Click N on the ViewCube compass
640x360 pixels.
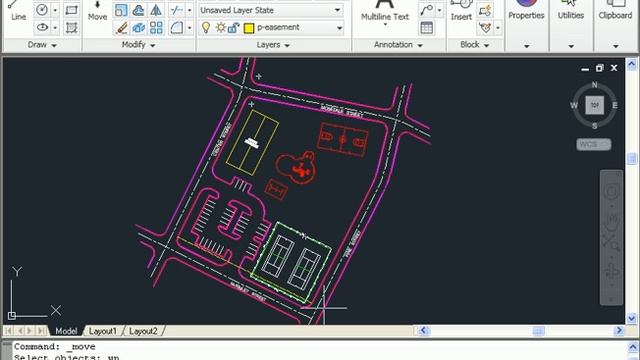point(594,84)
